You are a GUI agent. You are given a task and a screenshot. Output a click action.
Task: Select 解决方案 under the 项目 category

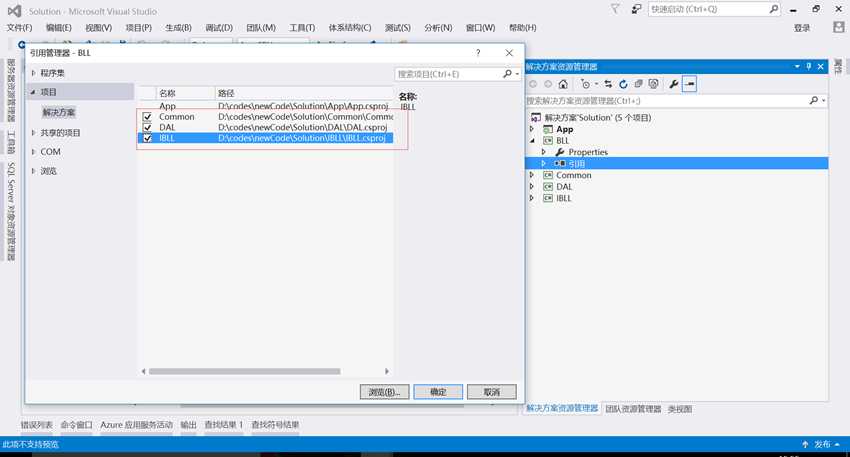[59, 112]
